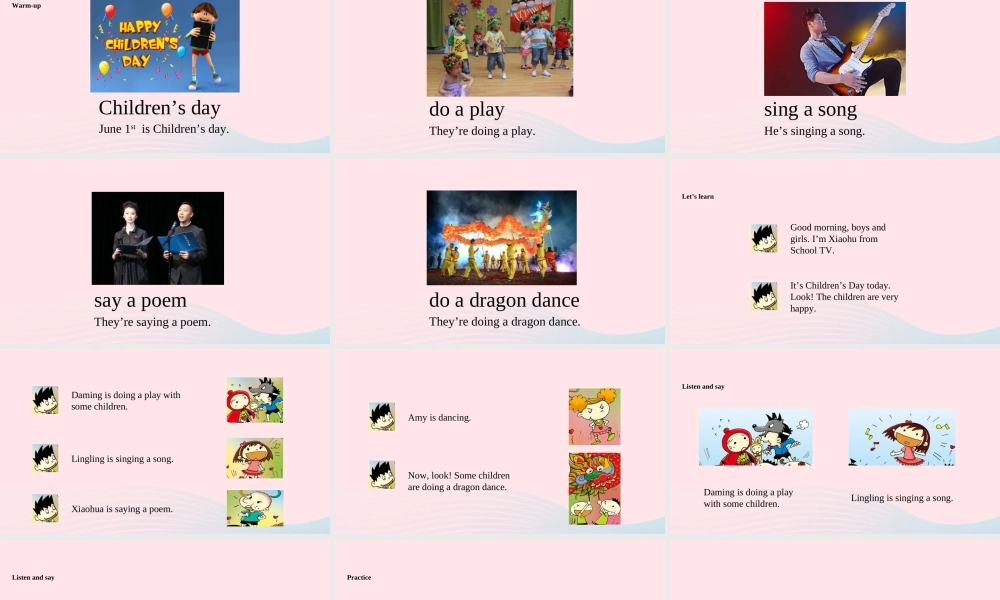Click Xiaohu avatar beside 'Good morning, boys and girls'
The image size is (1000, 600).
pos(764,238)
